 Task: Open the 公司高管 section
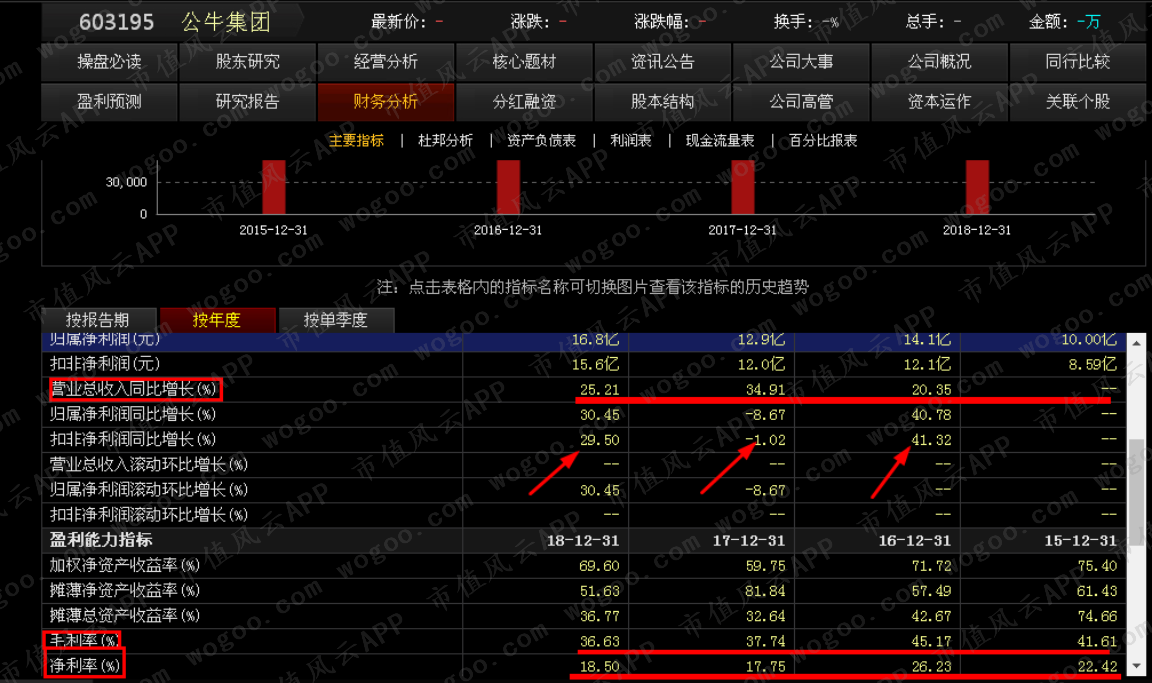click(x=801, y=101)
